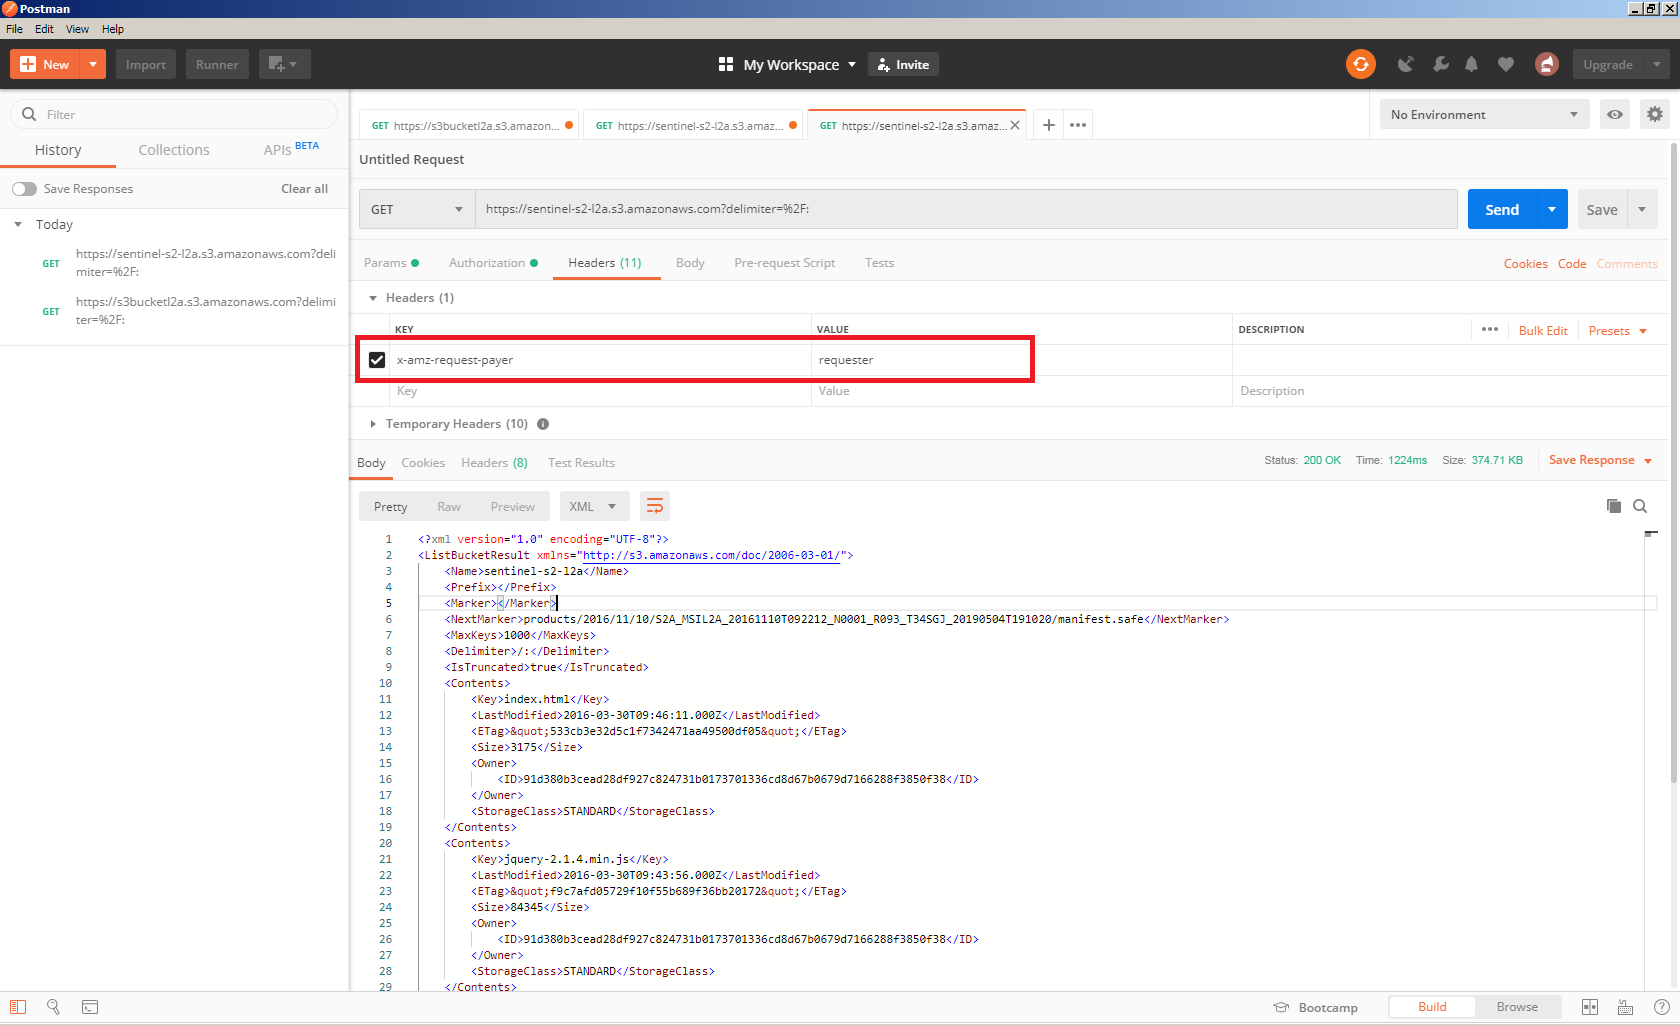
Task: Toggle sidebar visibility icon in status bar
Action: pos(18,1007)
